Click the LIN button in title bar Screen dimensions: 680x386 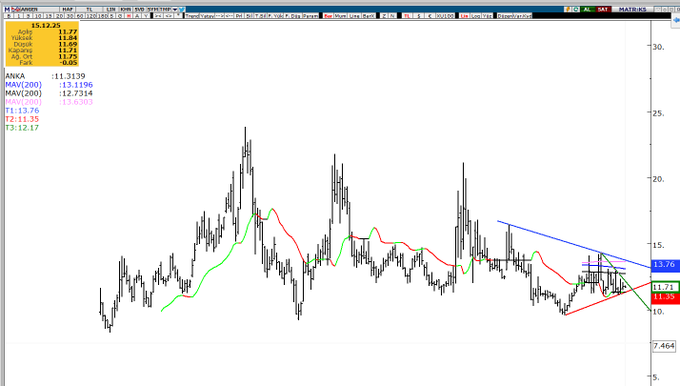(111, 9)
